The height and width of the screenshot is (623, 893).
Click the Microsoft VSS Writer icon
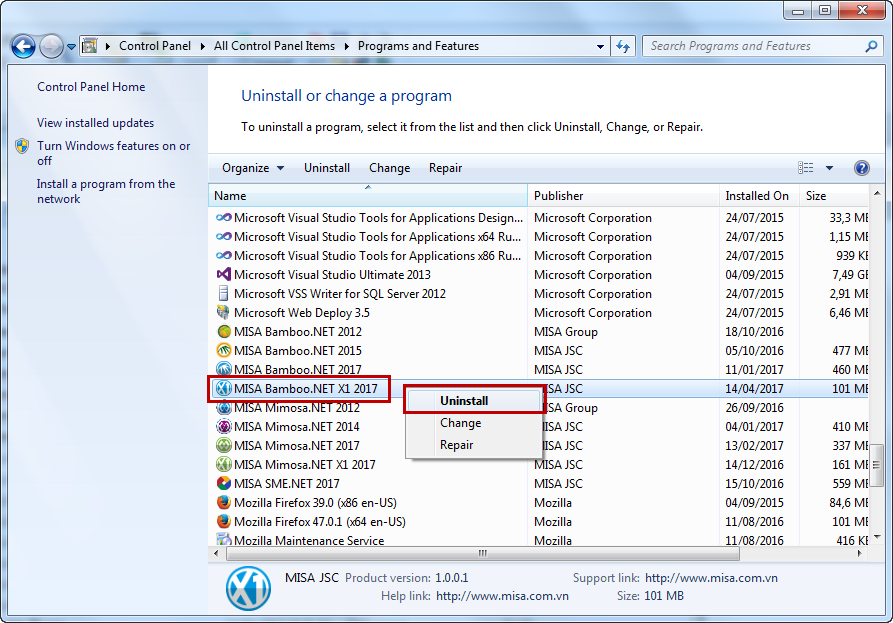click(x=224, y=293)
